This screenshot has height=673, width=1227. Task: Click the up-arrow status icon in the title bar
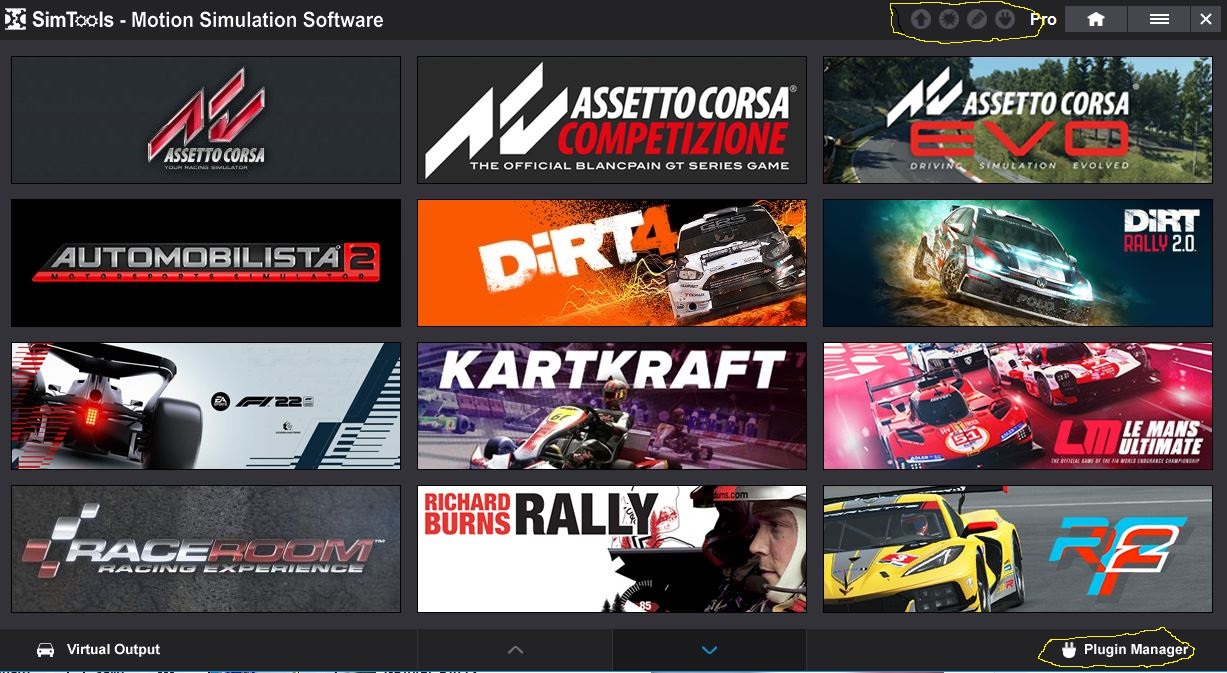[921, 19]
